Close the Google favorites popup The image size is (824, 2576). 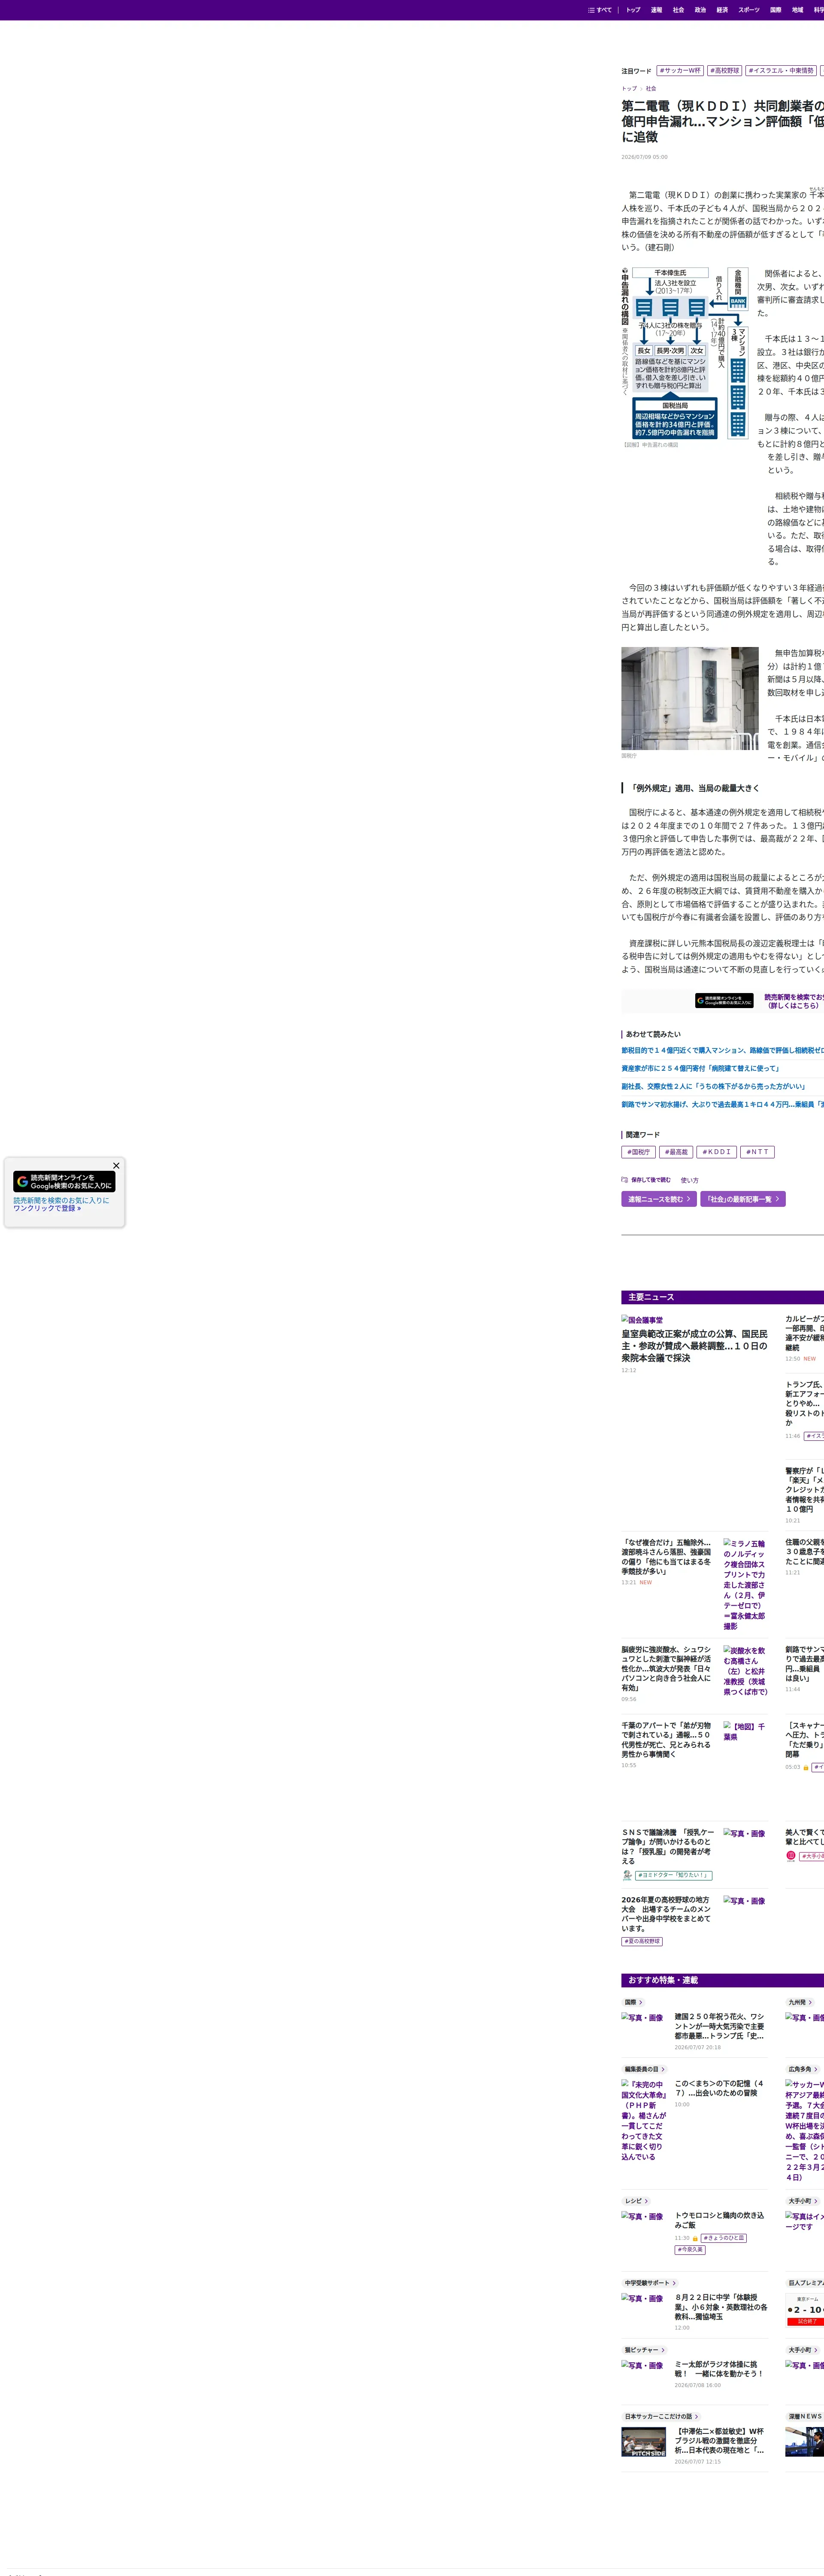(x=116, y=1165)
